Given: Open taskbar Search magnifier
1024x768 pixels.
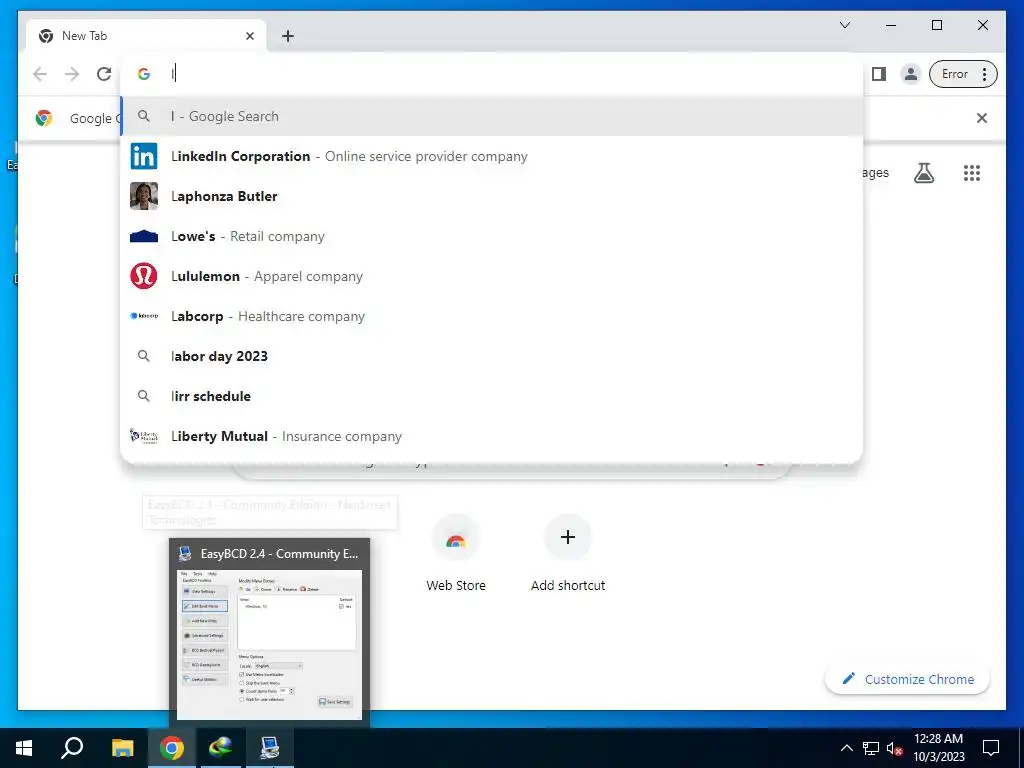Looking at the screenshot, I should [72, 748].
